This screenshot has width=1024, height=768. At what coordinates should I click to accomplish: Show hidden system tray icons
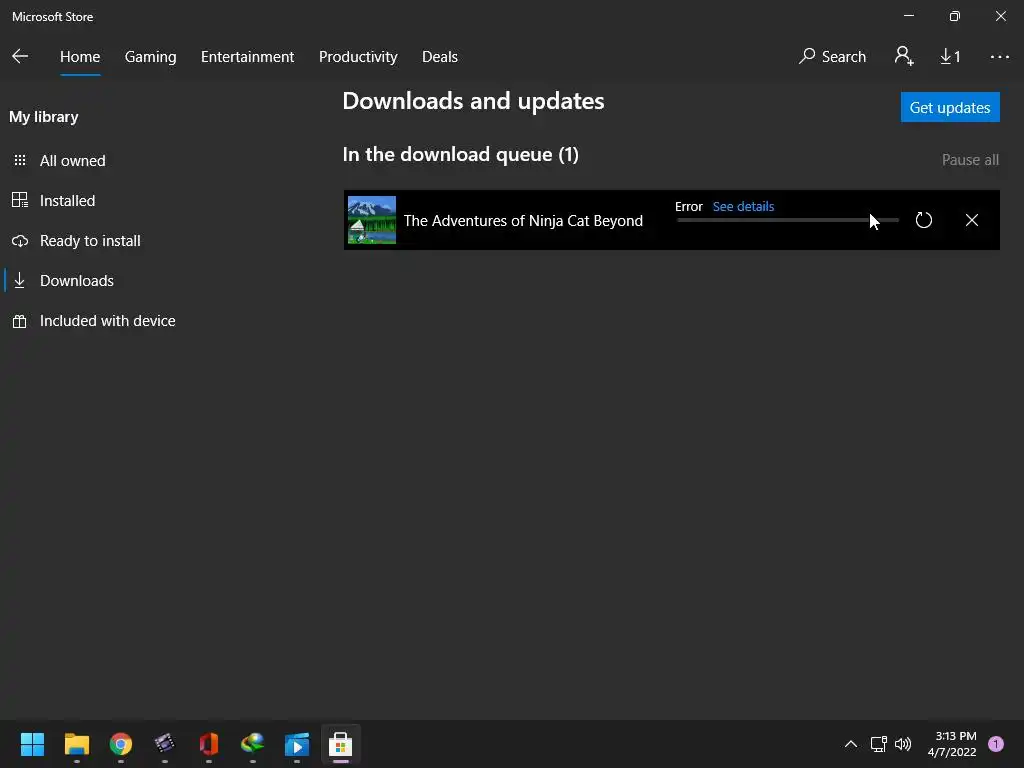[x=850, y=744]
